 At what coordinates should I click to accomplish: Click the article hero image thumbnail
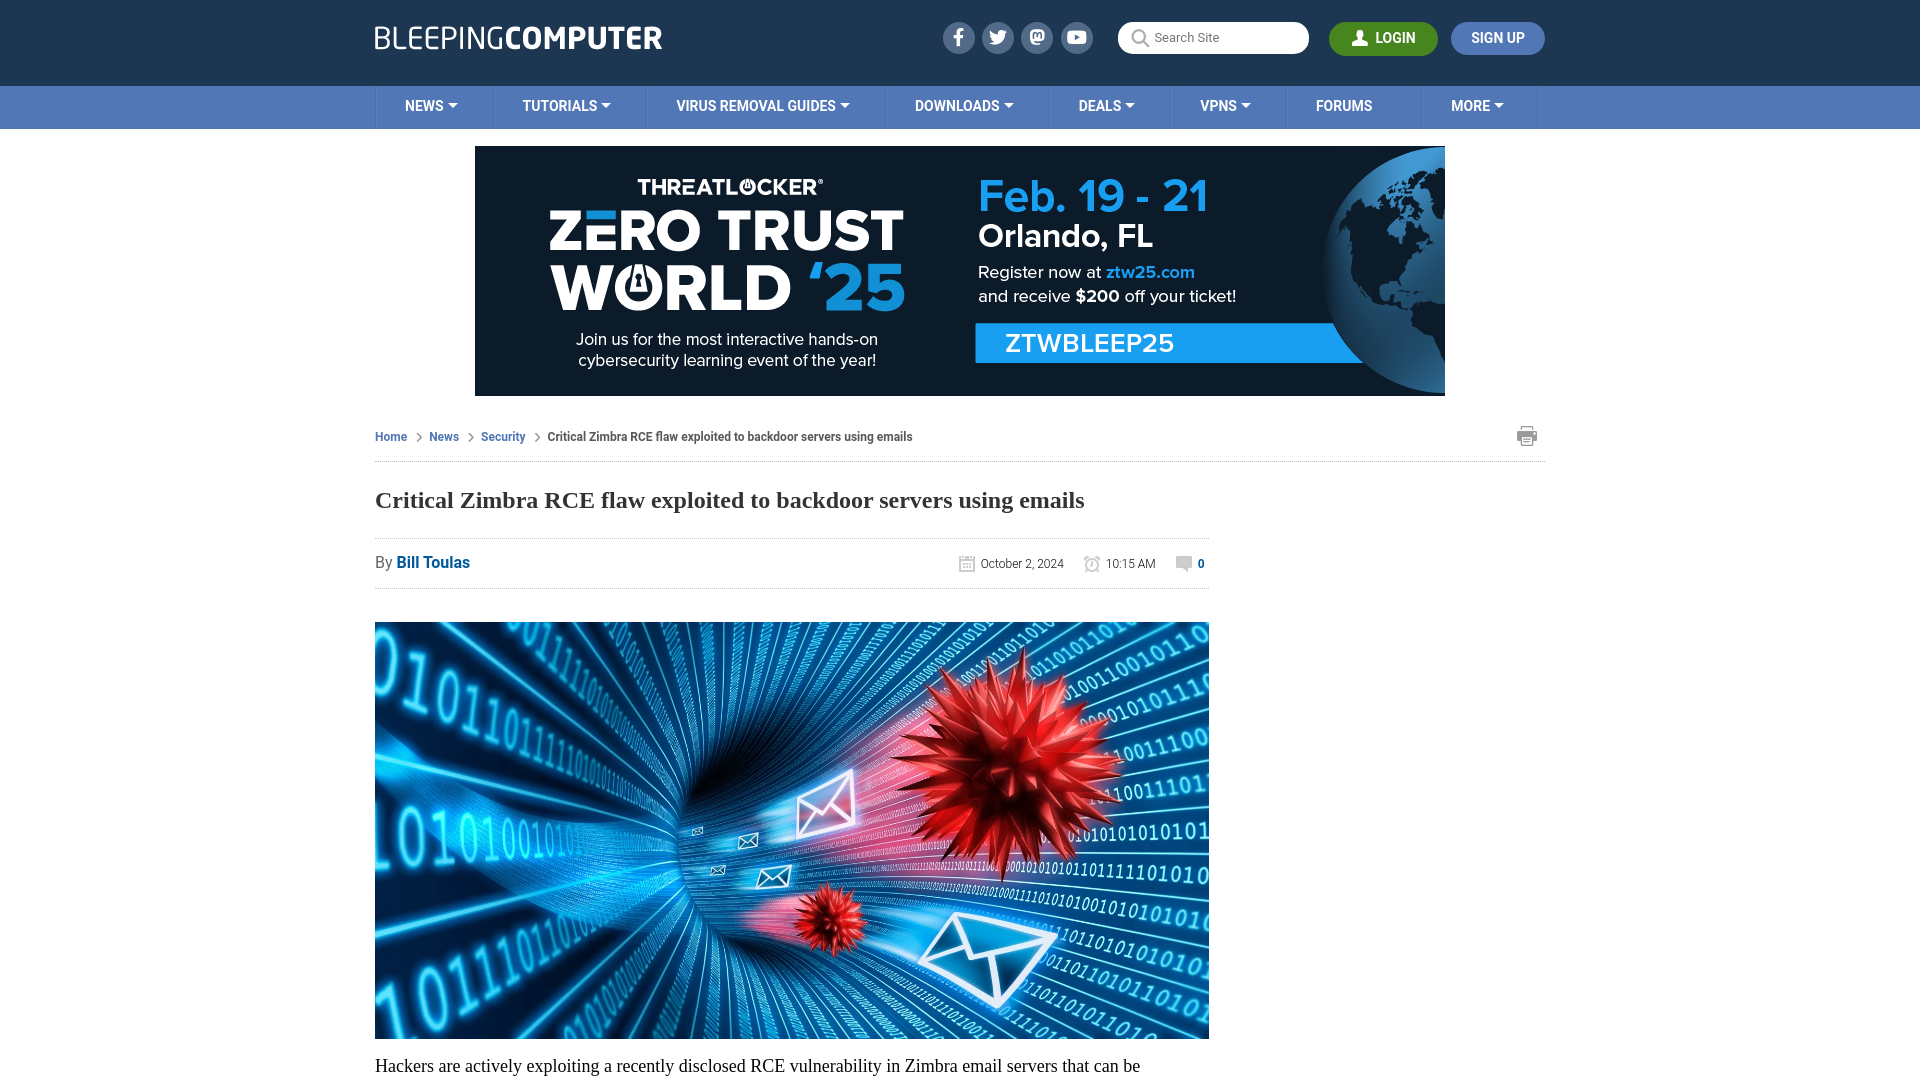pyautogui.click(x=791, y=829)
